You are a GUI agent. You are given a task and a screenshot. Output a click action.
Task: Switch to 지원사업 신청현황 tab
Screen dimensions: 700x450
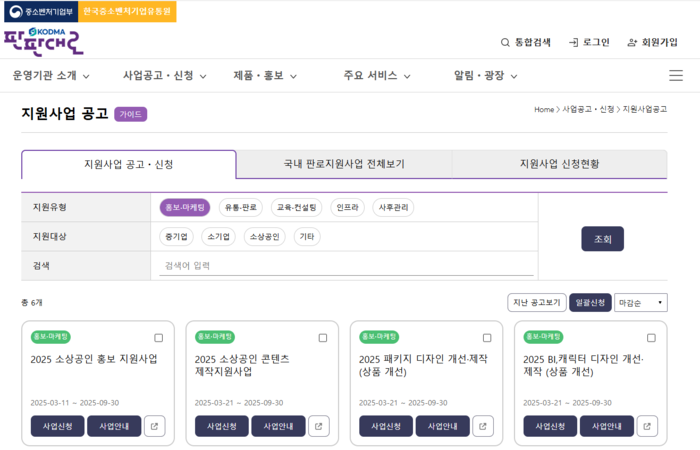point(559,164)
